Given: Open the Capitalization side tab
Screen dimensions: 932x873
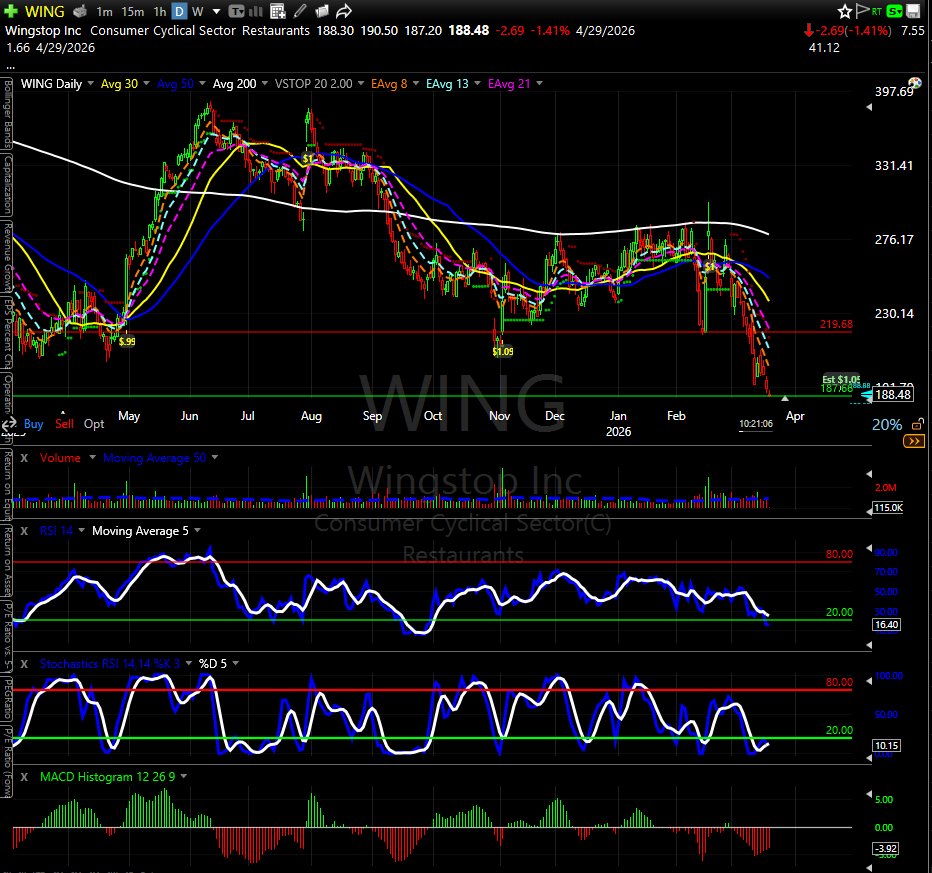Looking at the screenshot, I should click(7, 185).
